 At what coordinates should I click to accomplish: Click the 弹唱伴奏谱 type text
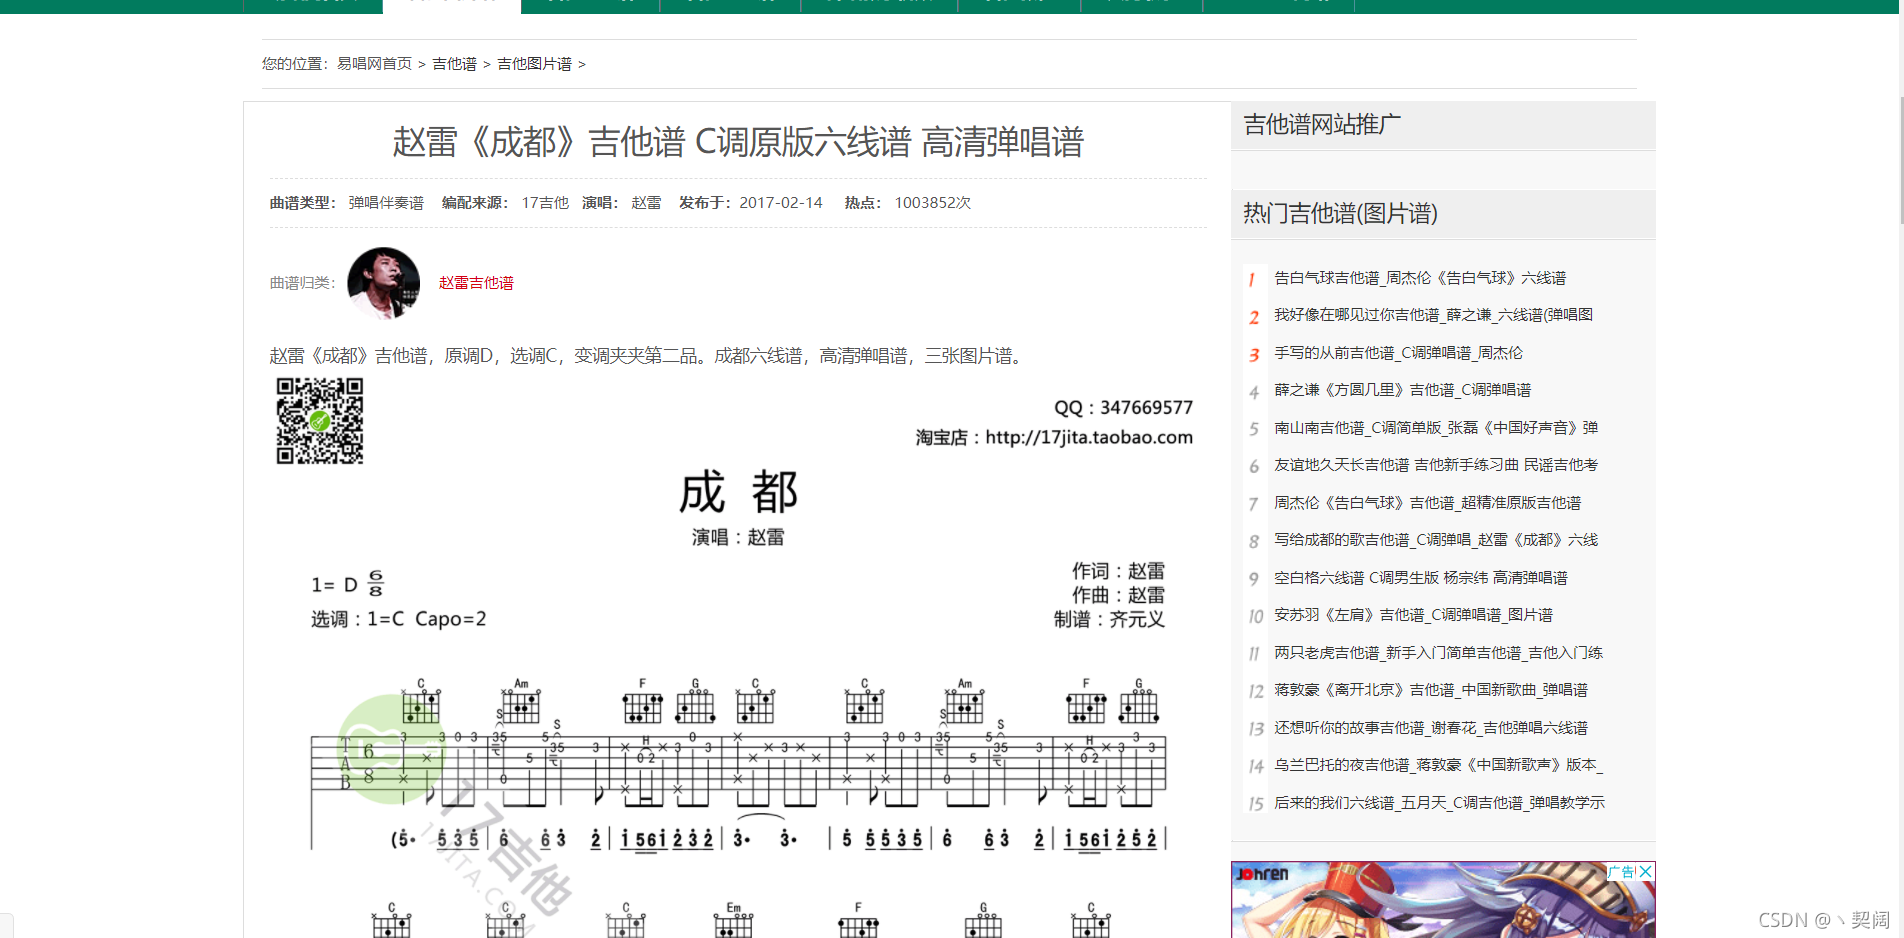click(x=386, y=203)
